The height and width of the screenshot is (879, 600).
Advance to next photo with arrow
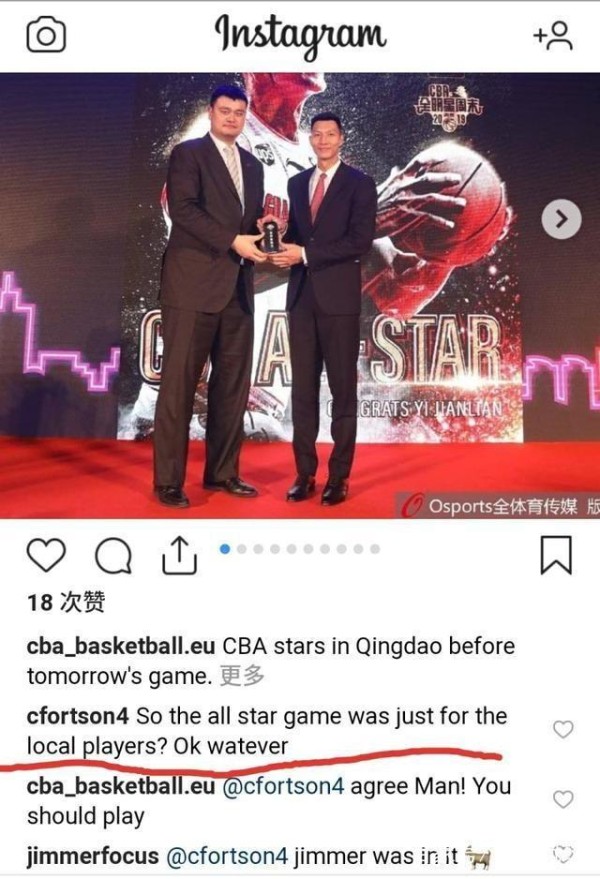click(561, 219)
